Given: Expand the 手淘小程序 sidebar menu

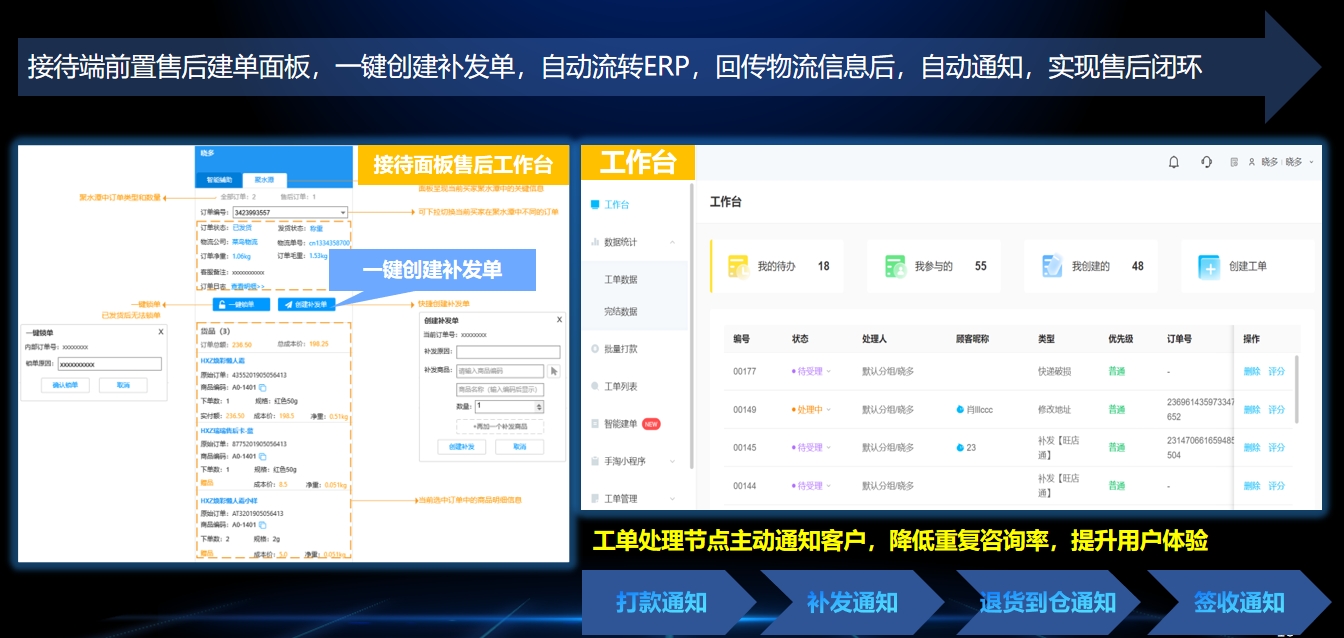Looking at the screenshot, I should pos(671,461).
